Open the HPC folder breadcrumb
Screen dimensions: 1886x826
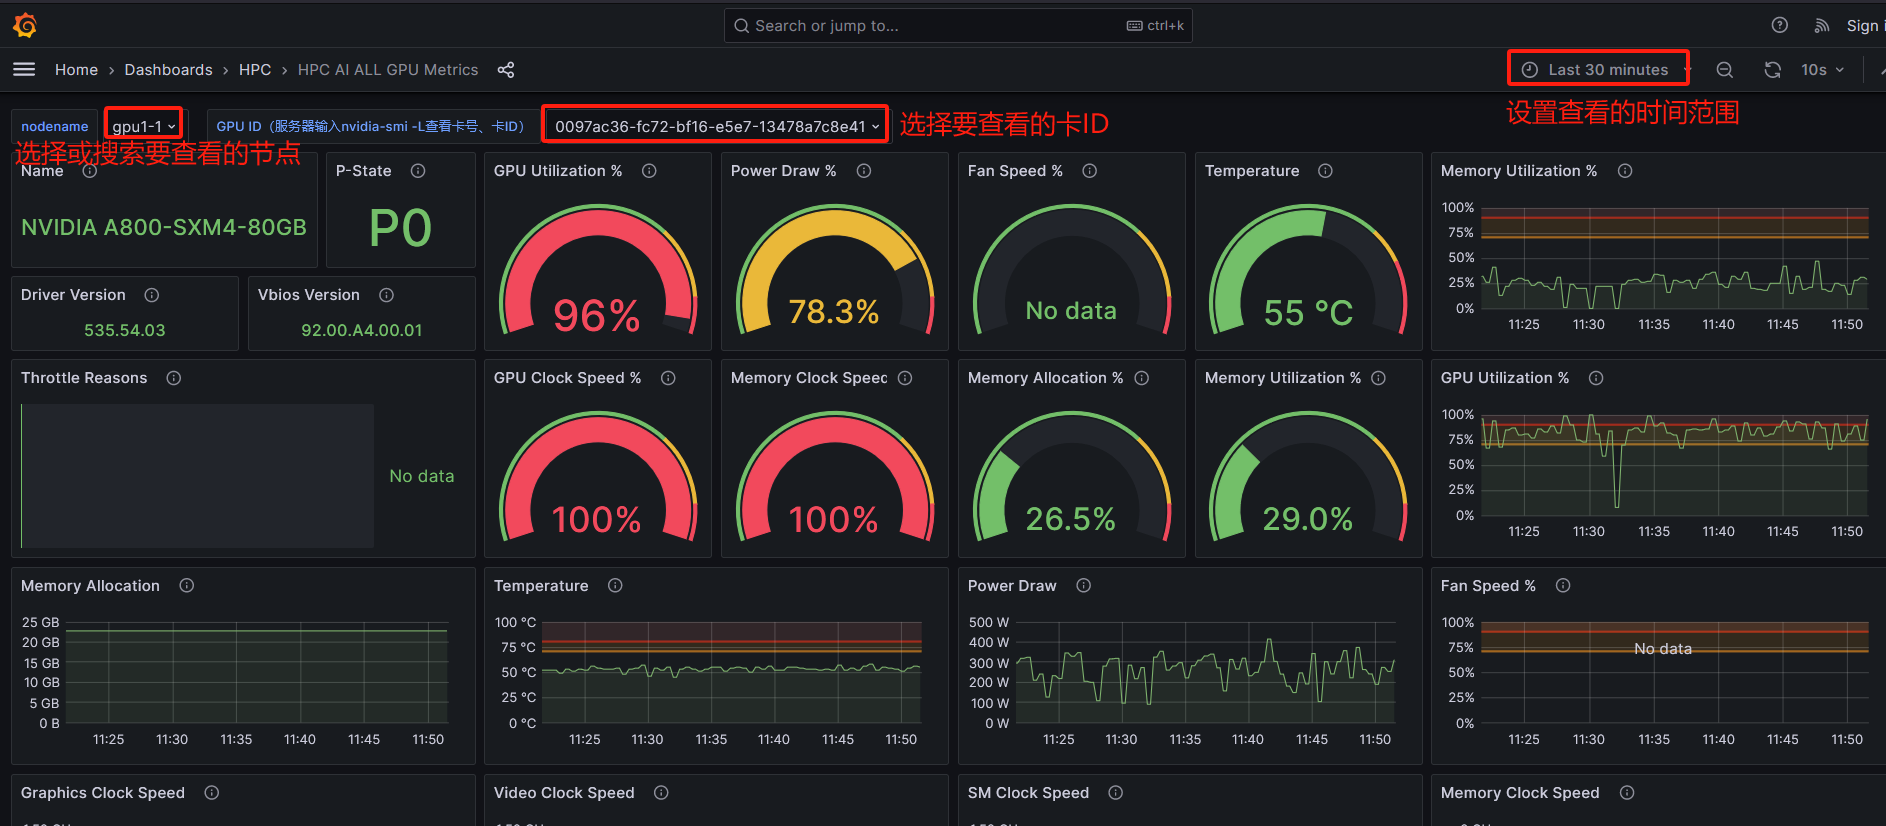coord(255,70)
